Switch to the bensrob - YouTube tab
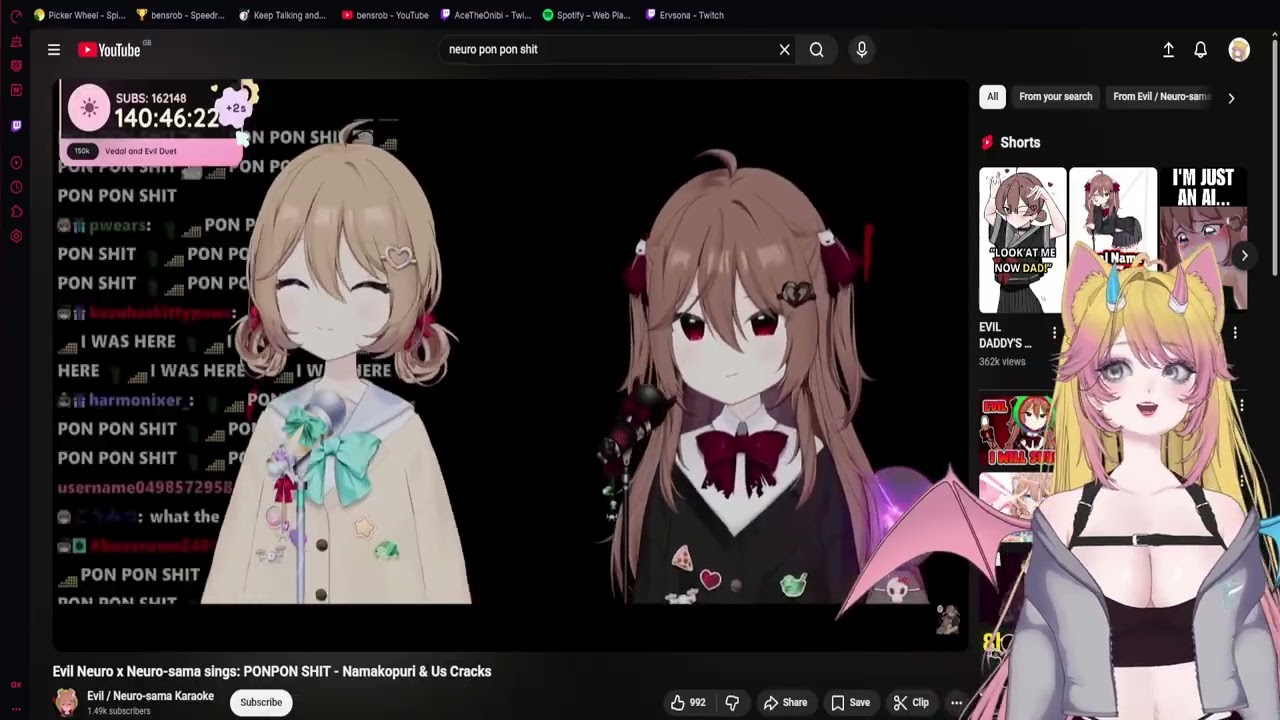This screenshot has width=1280, height=720. pyautogui.click(x=385, y=15)
